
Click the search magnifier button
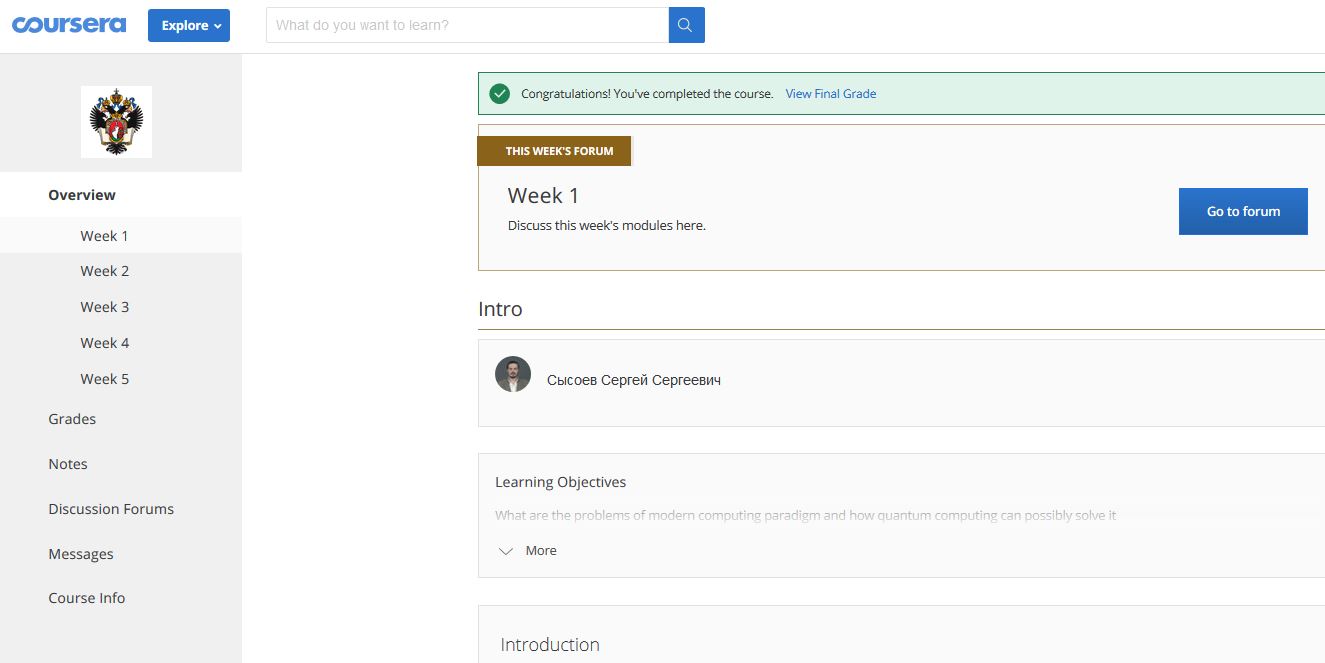(x=686, y=25)
